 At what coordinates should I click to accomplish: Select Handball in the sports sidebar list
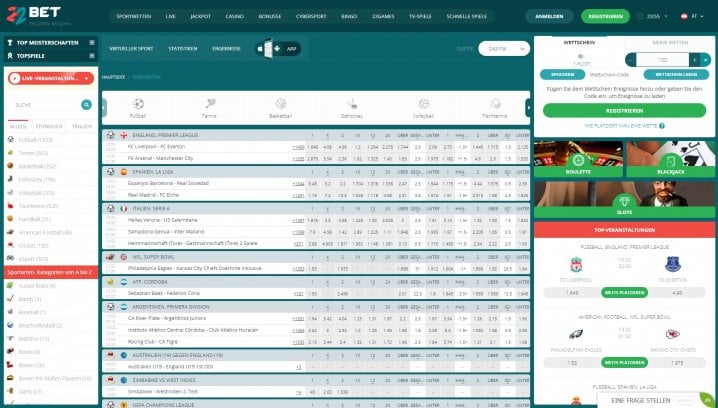(34, 219)
